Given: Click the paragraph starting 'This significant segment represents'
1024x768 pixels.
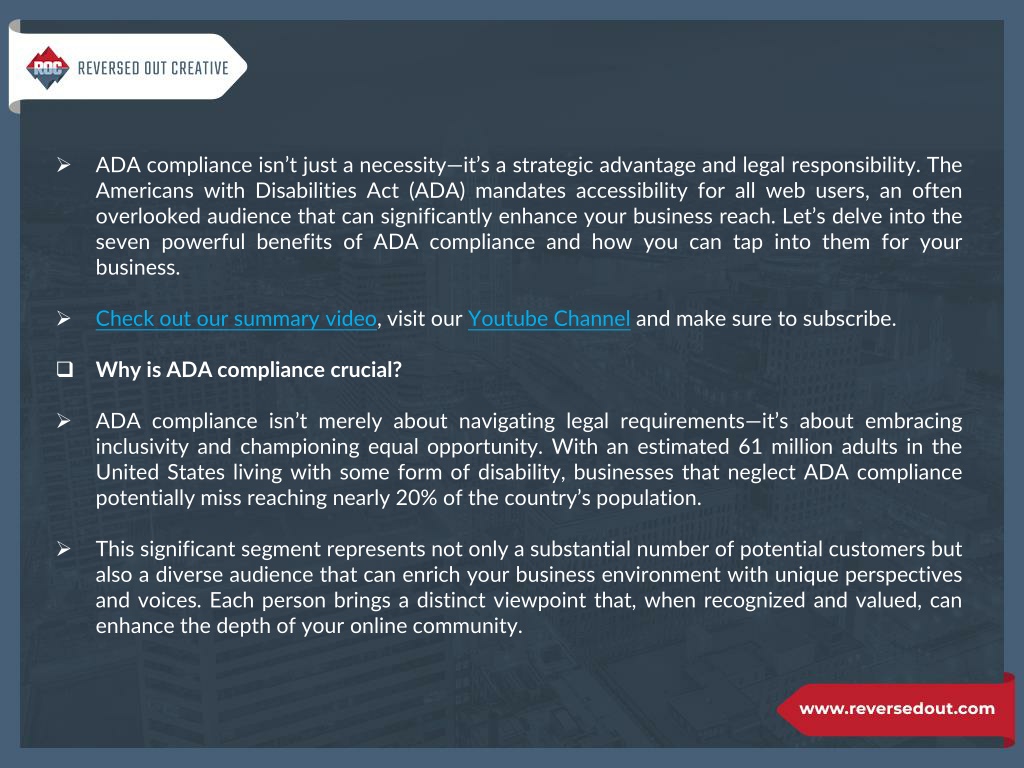Looking at the screenshot, I should pyautogui.click(x=528, y=587).
